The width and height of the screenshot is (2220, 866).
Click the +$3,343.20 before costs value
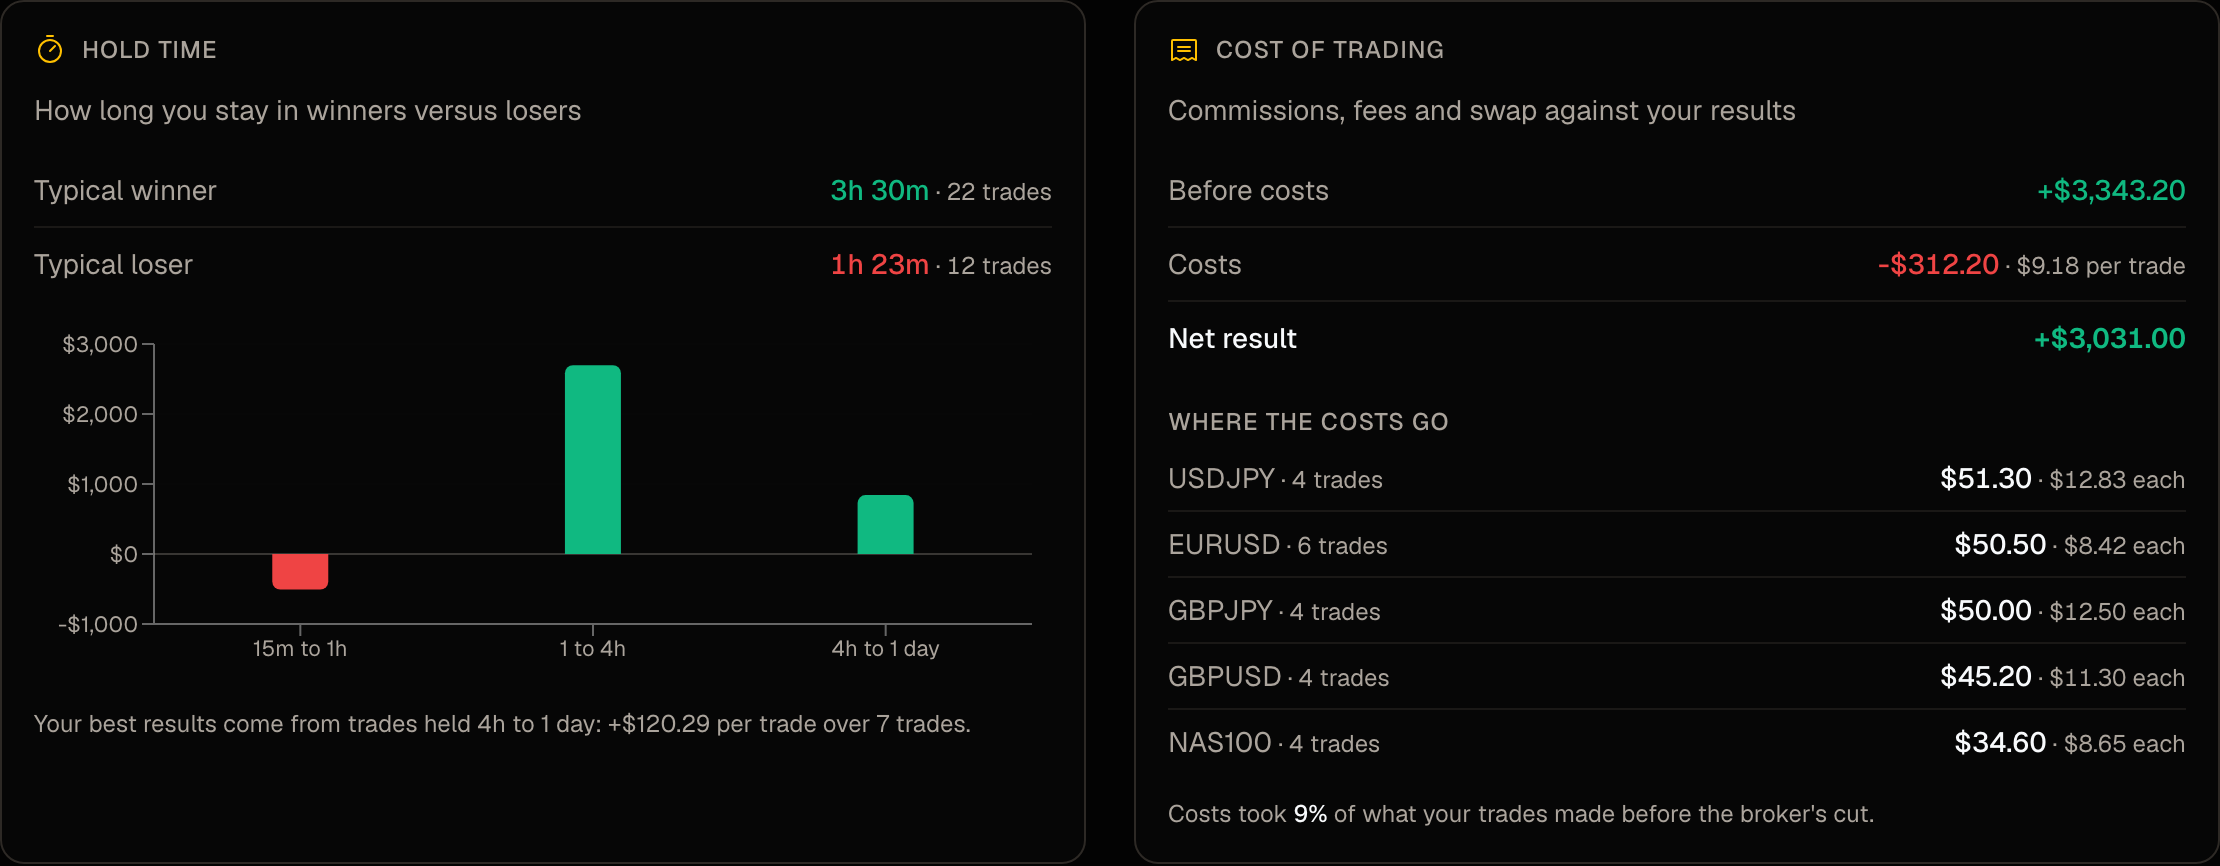(x=2111, y=190)
